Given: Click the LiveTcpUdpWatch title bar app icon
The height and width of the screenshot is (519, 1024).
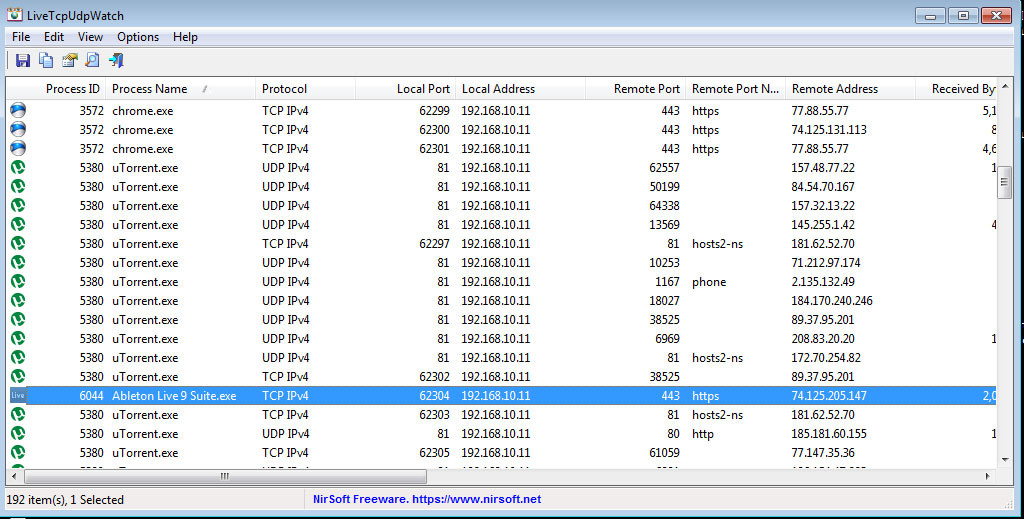Looking at the screenshot, I should (x=14, y=15).
